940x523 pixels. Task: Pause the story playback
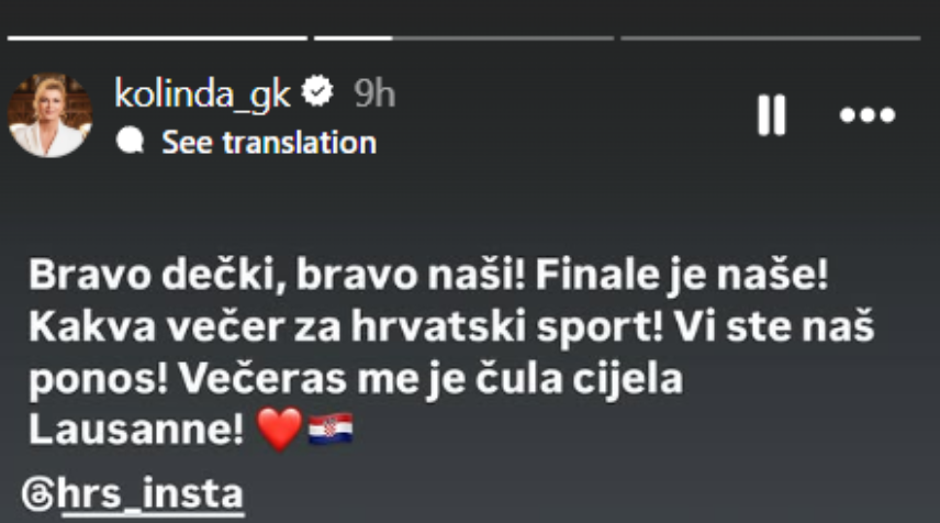tap(771, 115)
